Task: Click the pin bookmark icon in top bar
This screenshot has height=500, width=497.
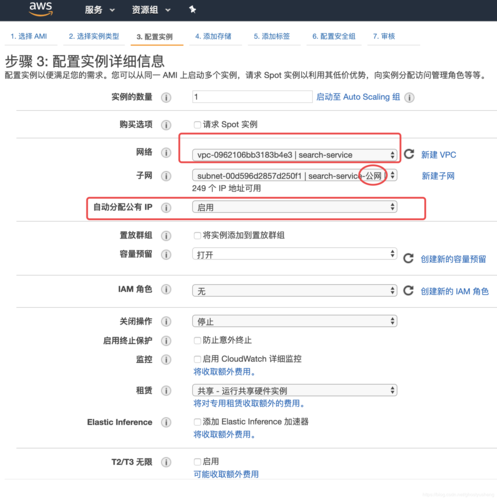Action: [192, 10]
